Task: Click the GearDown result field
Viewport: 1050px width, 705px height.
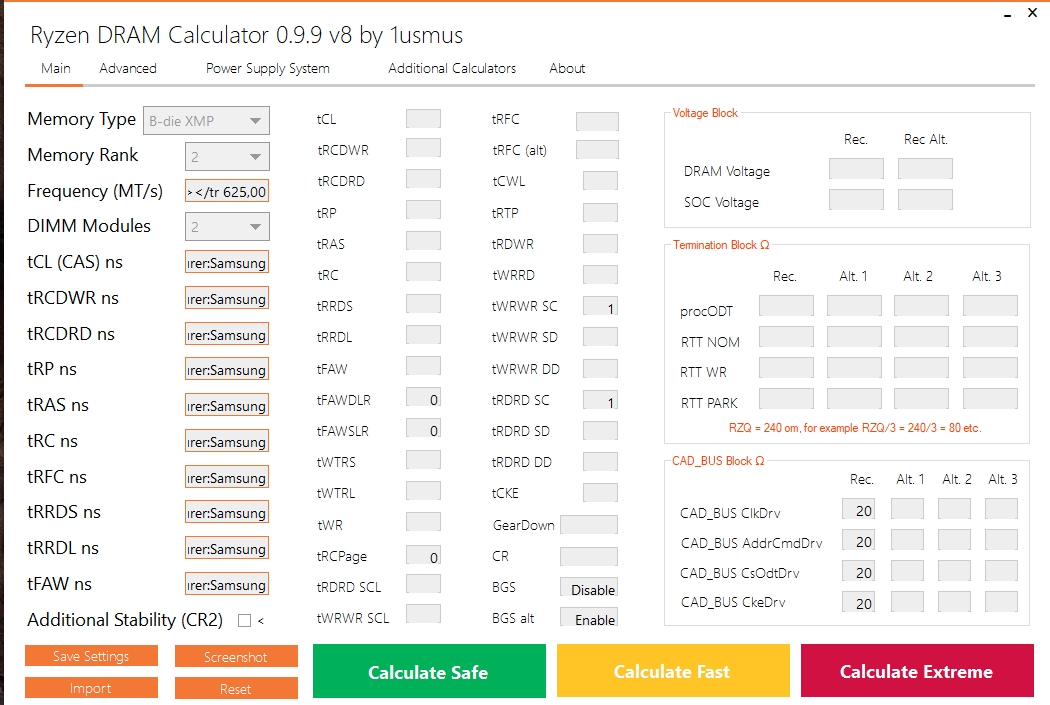Action: pyautogui.click(x=589, y=524)
